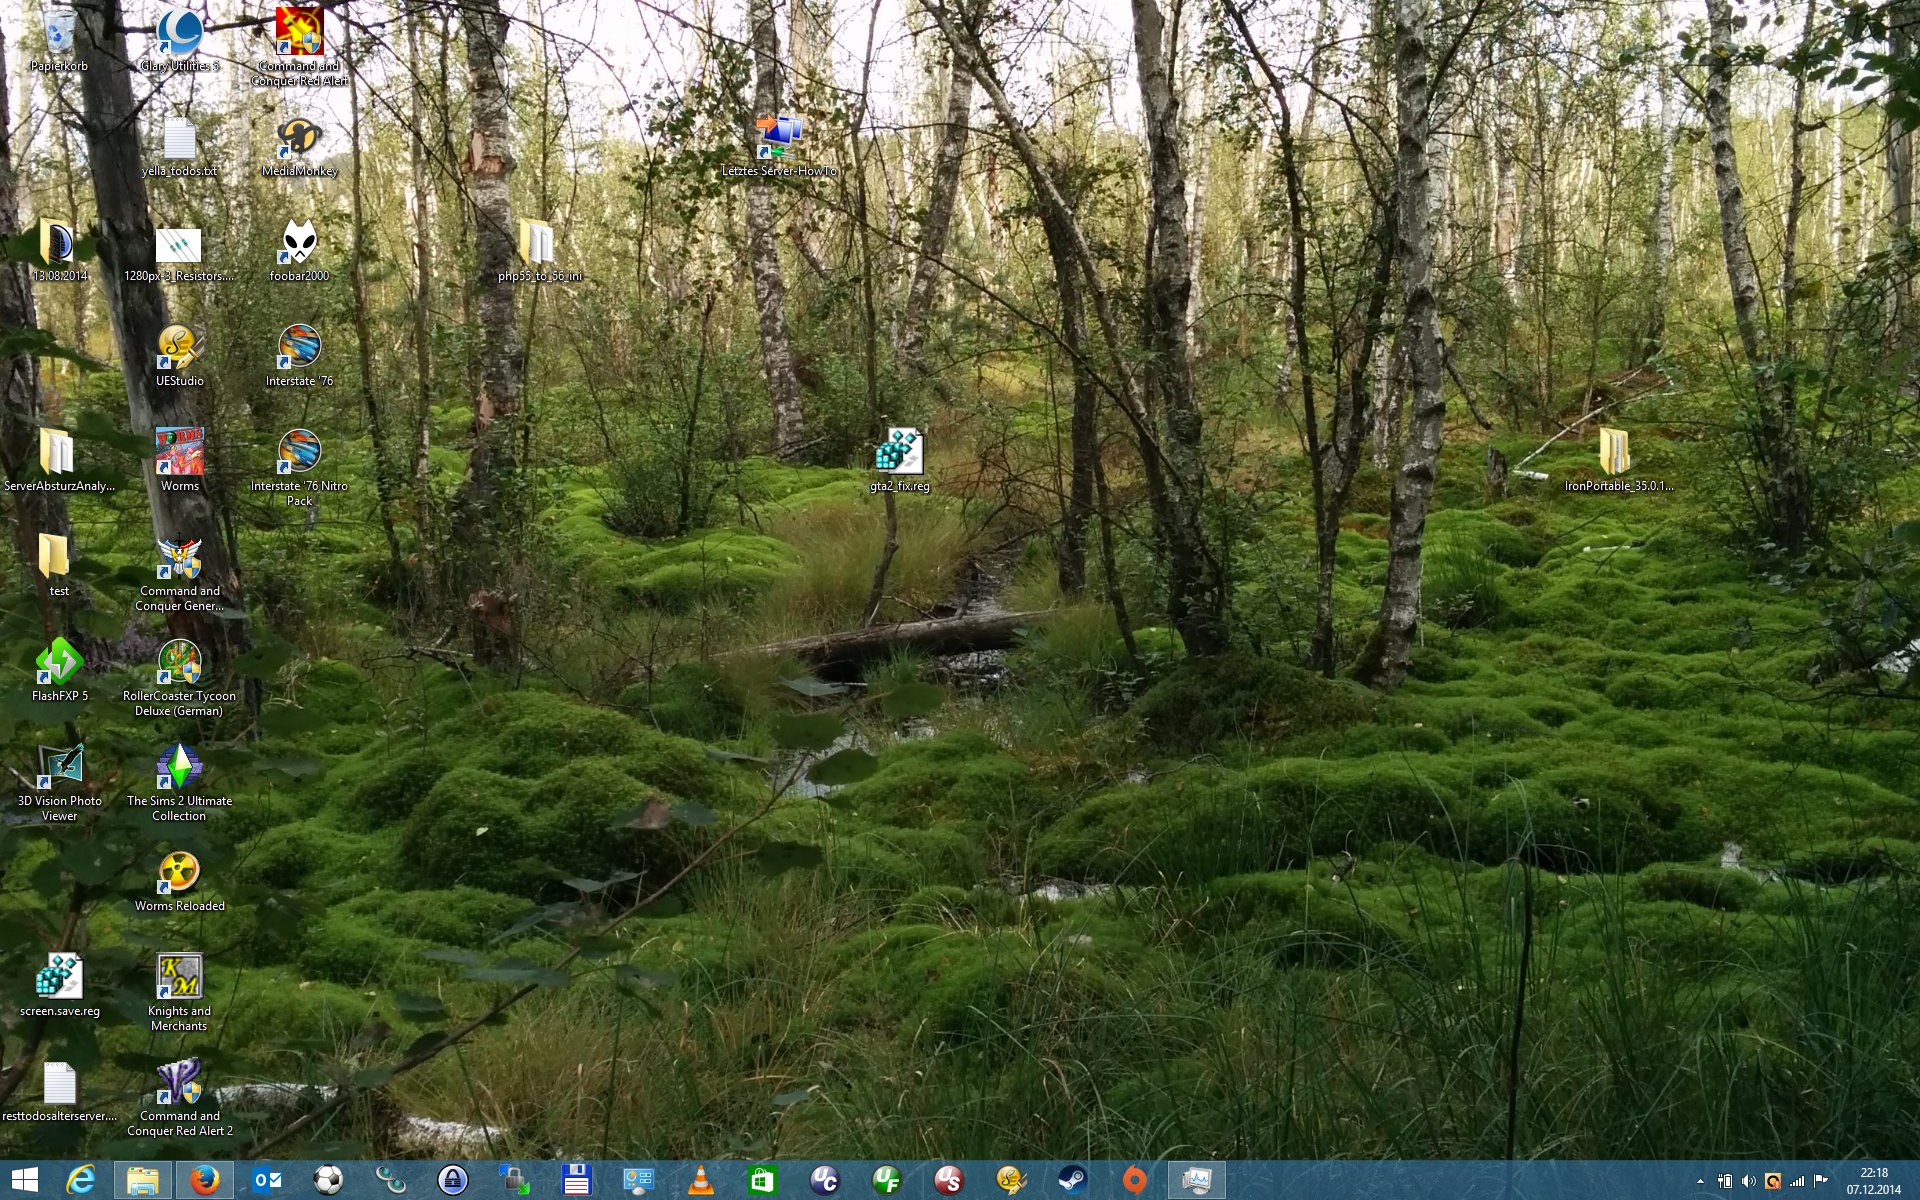Open VLC media player taskbar icon
1920x1200 pixels.
(x=701, y=1181)
